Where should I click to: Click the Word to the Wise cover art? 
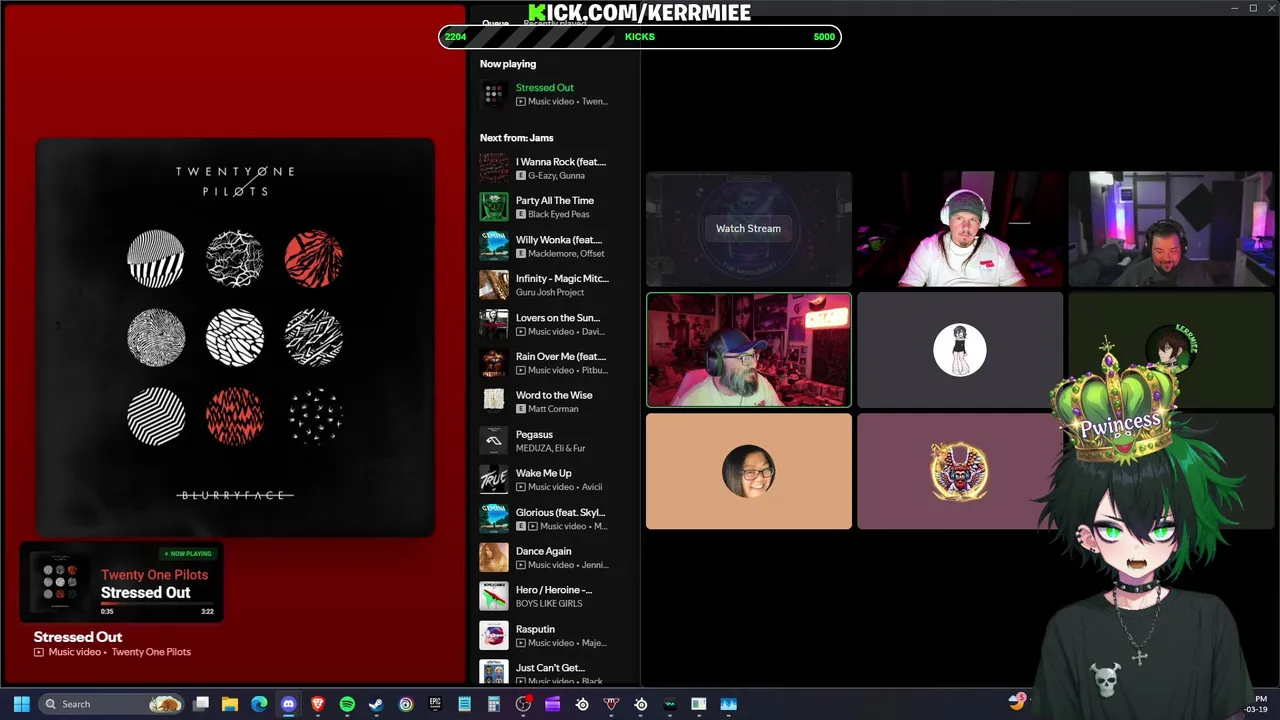point(494,402)
